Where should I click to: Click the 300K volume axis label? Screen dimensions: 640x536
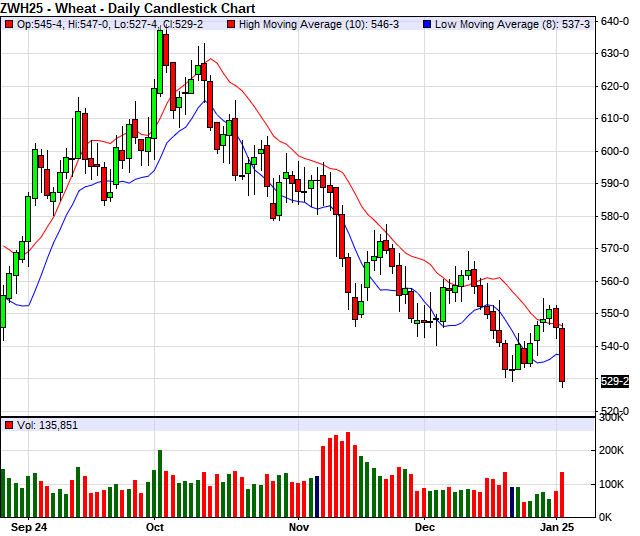pyautogui.click(x=612, y=418)
